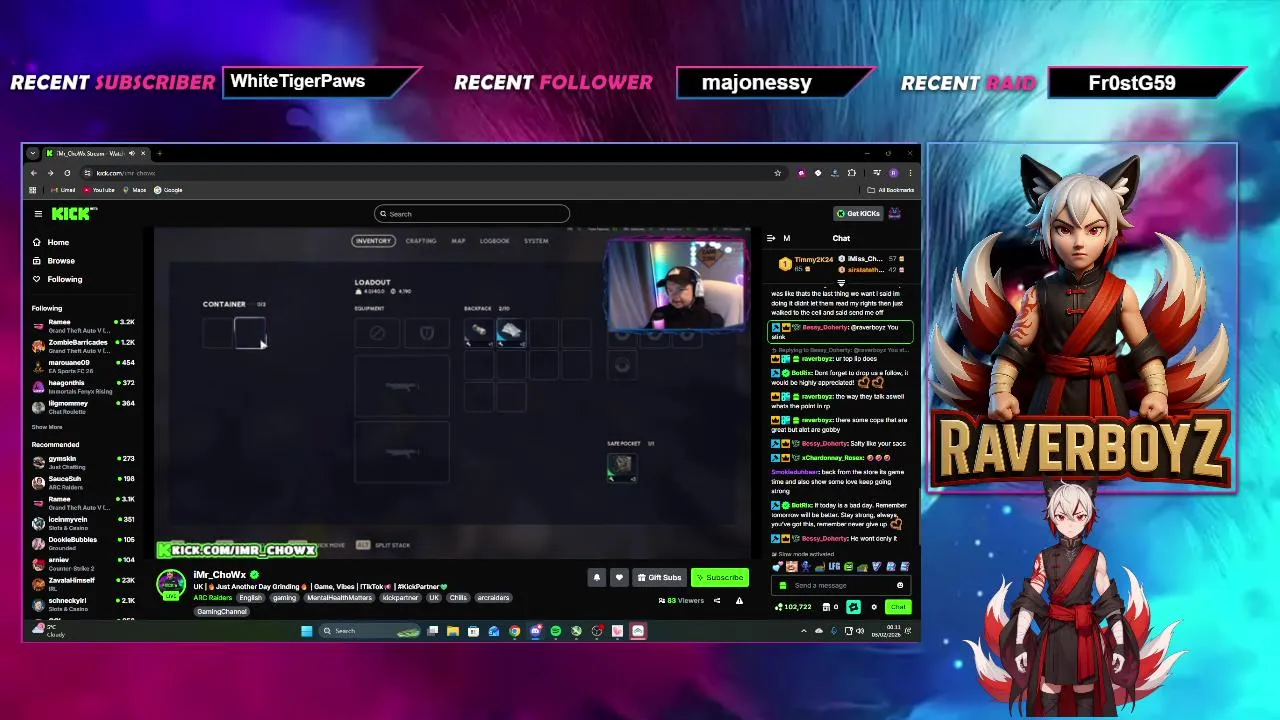Open DookieBubbles channel in Recommended list
This screenshot has height=720, width=1280.
(83, 543)
